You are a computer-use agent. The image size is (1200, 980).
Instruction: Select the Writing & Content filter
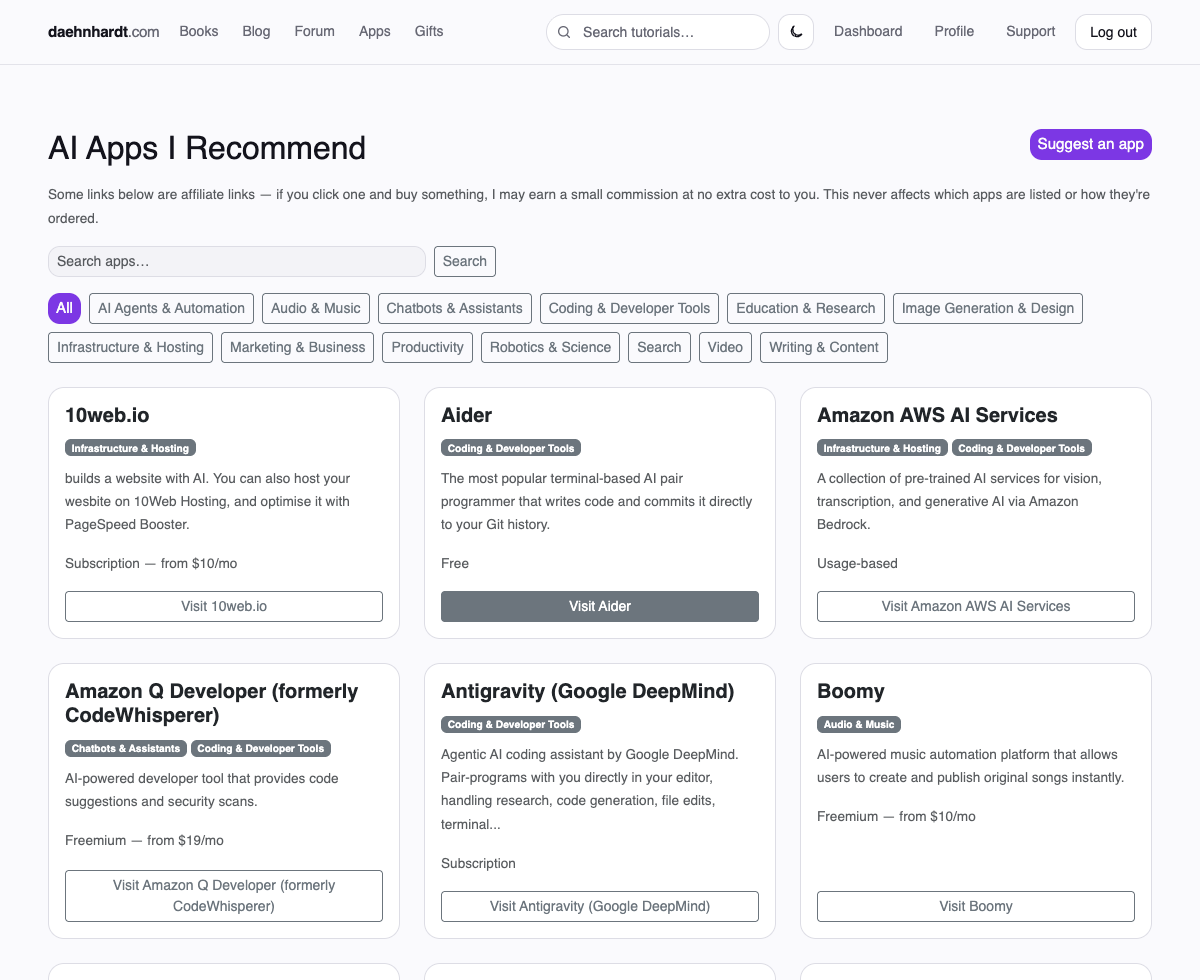coord(824,347)
